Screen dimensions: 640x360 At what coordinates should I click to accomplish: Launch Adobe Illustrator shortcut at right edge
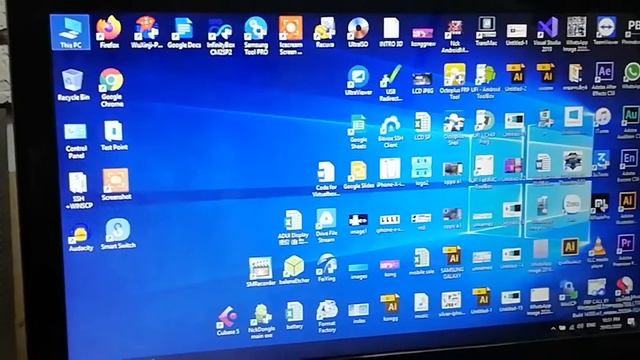click(627, 207)
